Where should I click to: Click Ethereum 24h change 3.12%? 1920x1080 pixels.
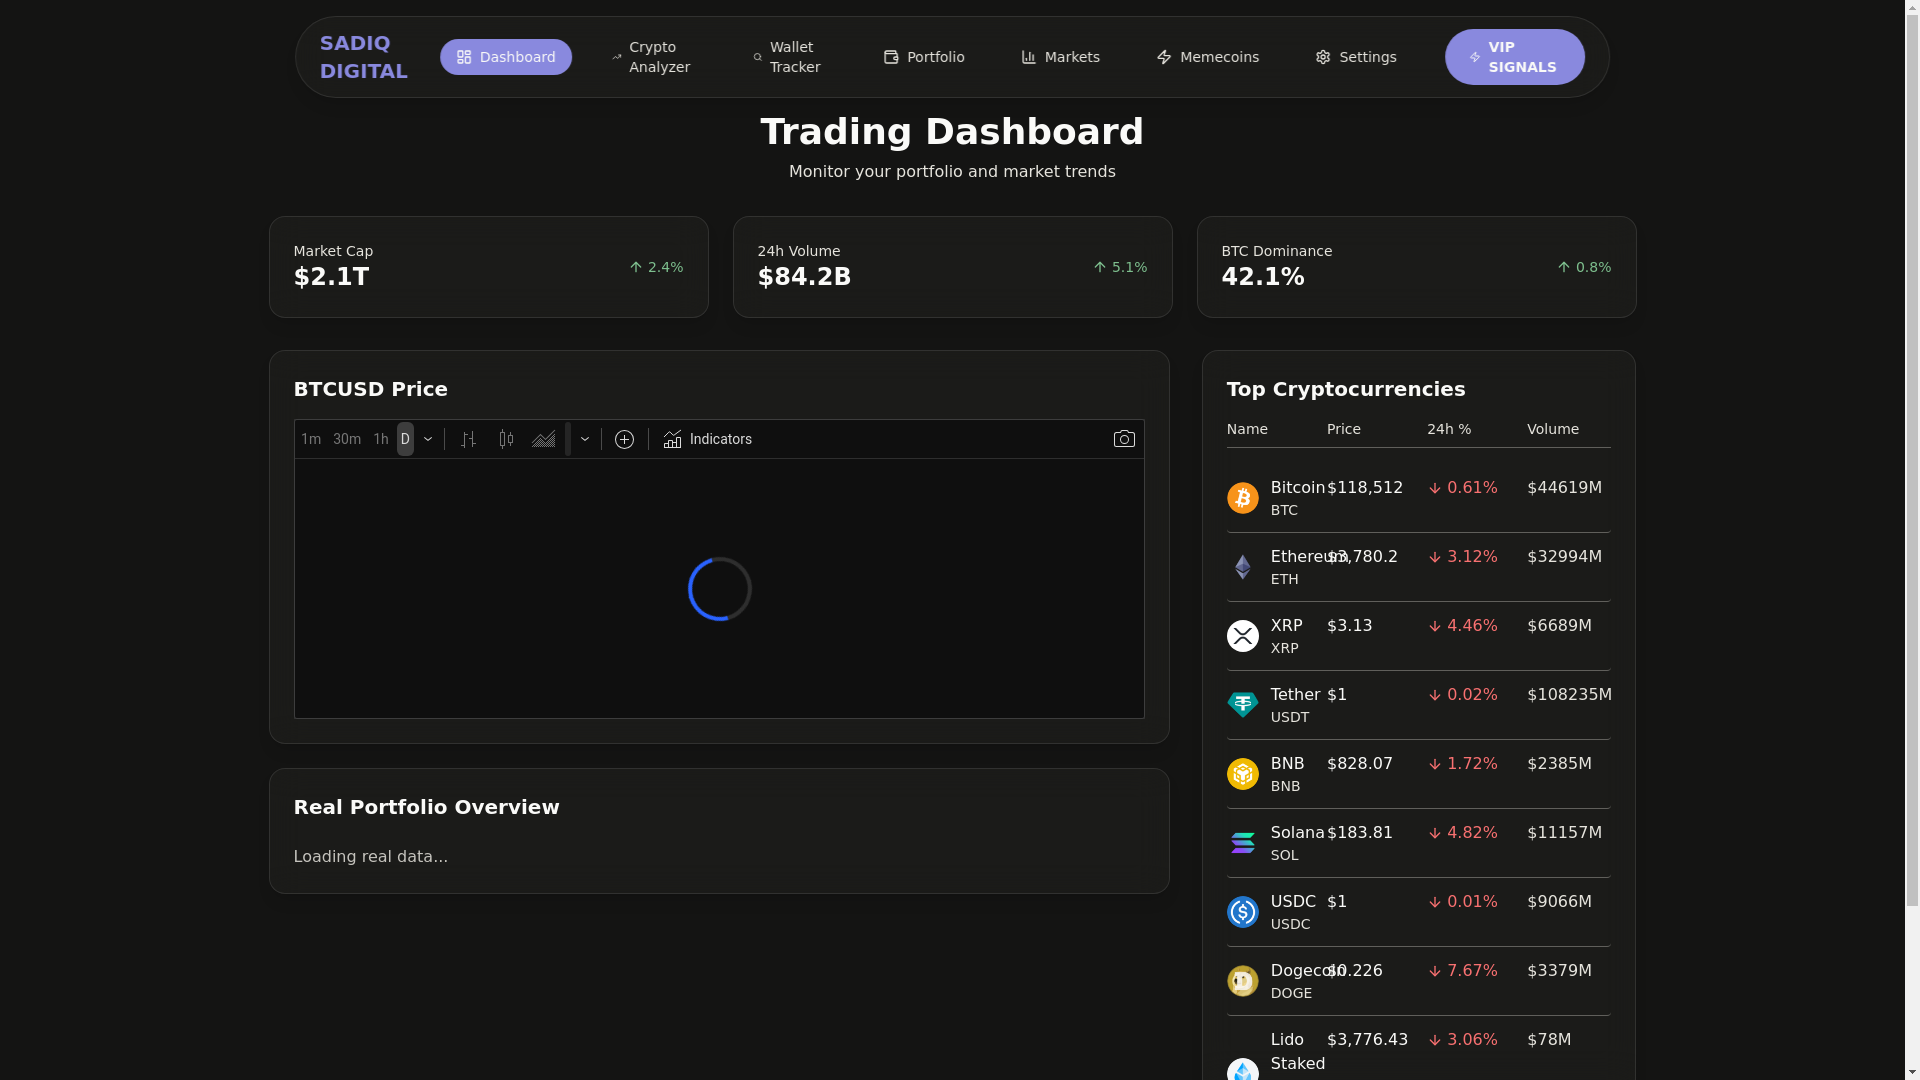click(x=1463, y=557)
